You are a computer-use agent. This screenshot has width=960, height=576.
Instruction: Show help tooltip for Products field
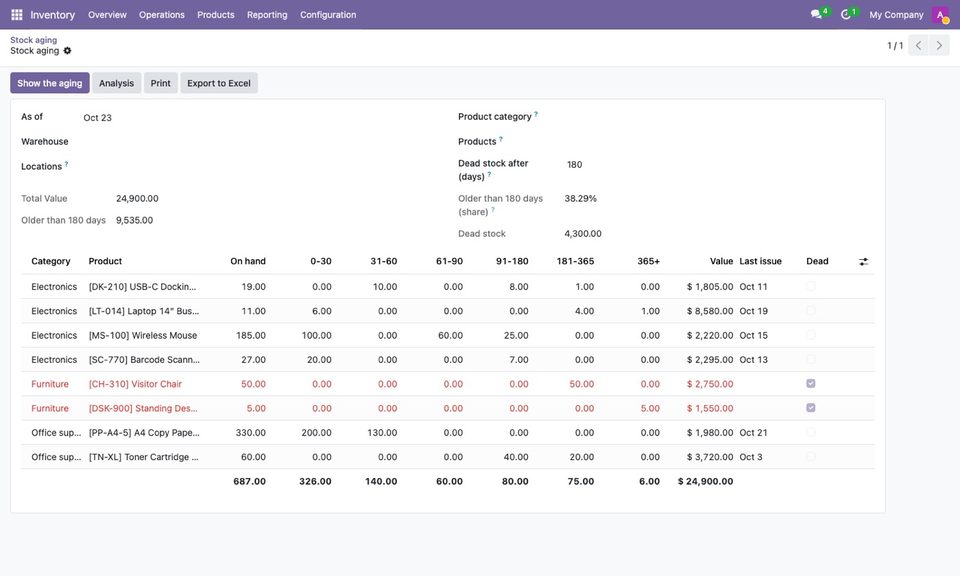pos(501,139)
